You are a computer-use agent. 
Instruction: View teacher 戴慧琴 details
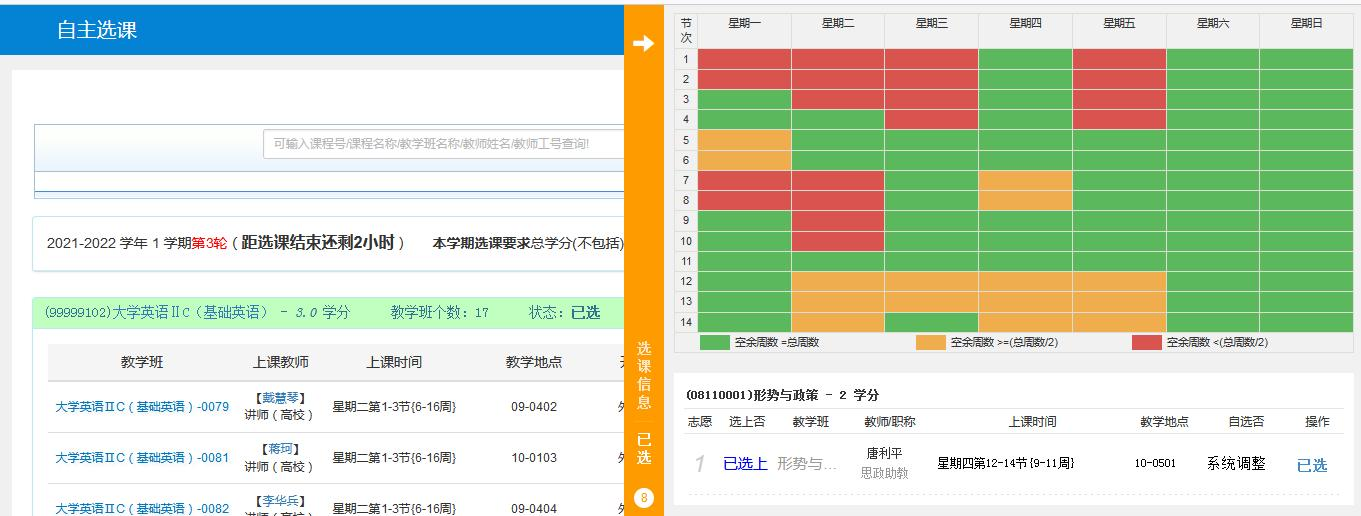(279, 398)
